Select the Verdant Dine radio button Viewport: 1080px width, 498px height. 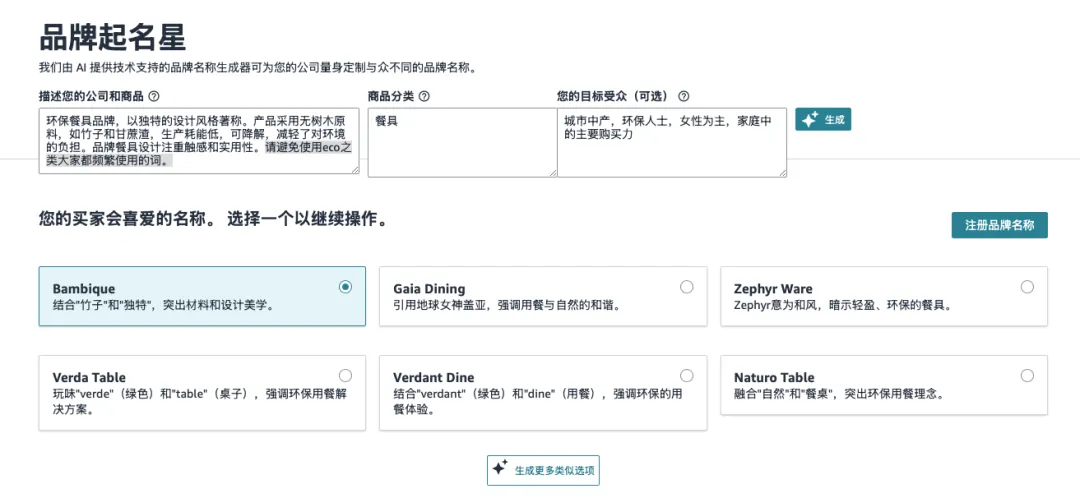coord(687,376)
